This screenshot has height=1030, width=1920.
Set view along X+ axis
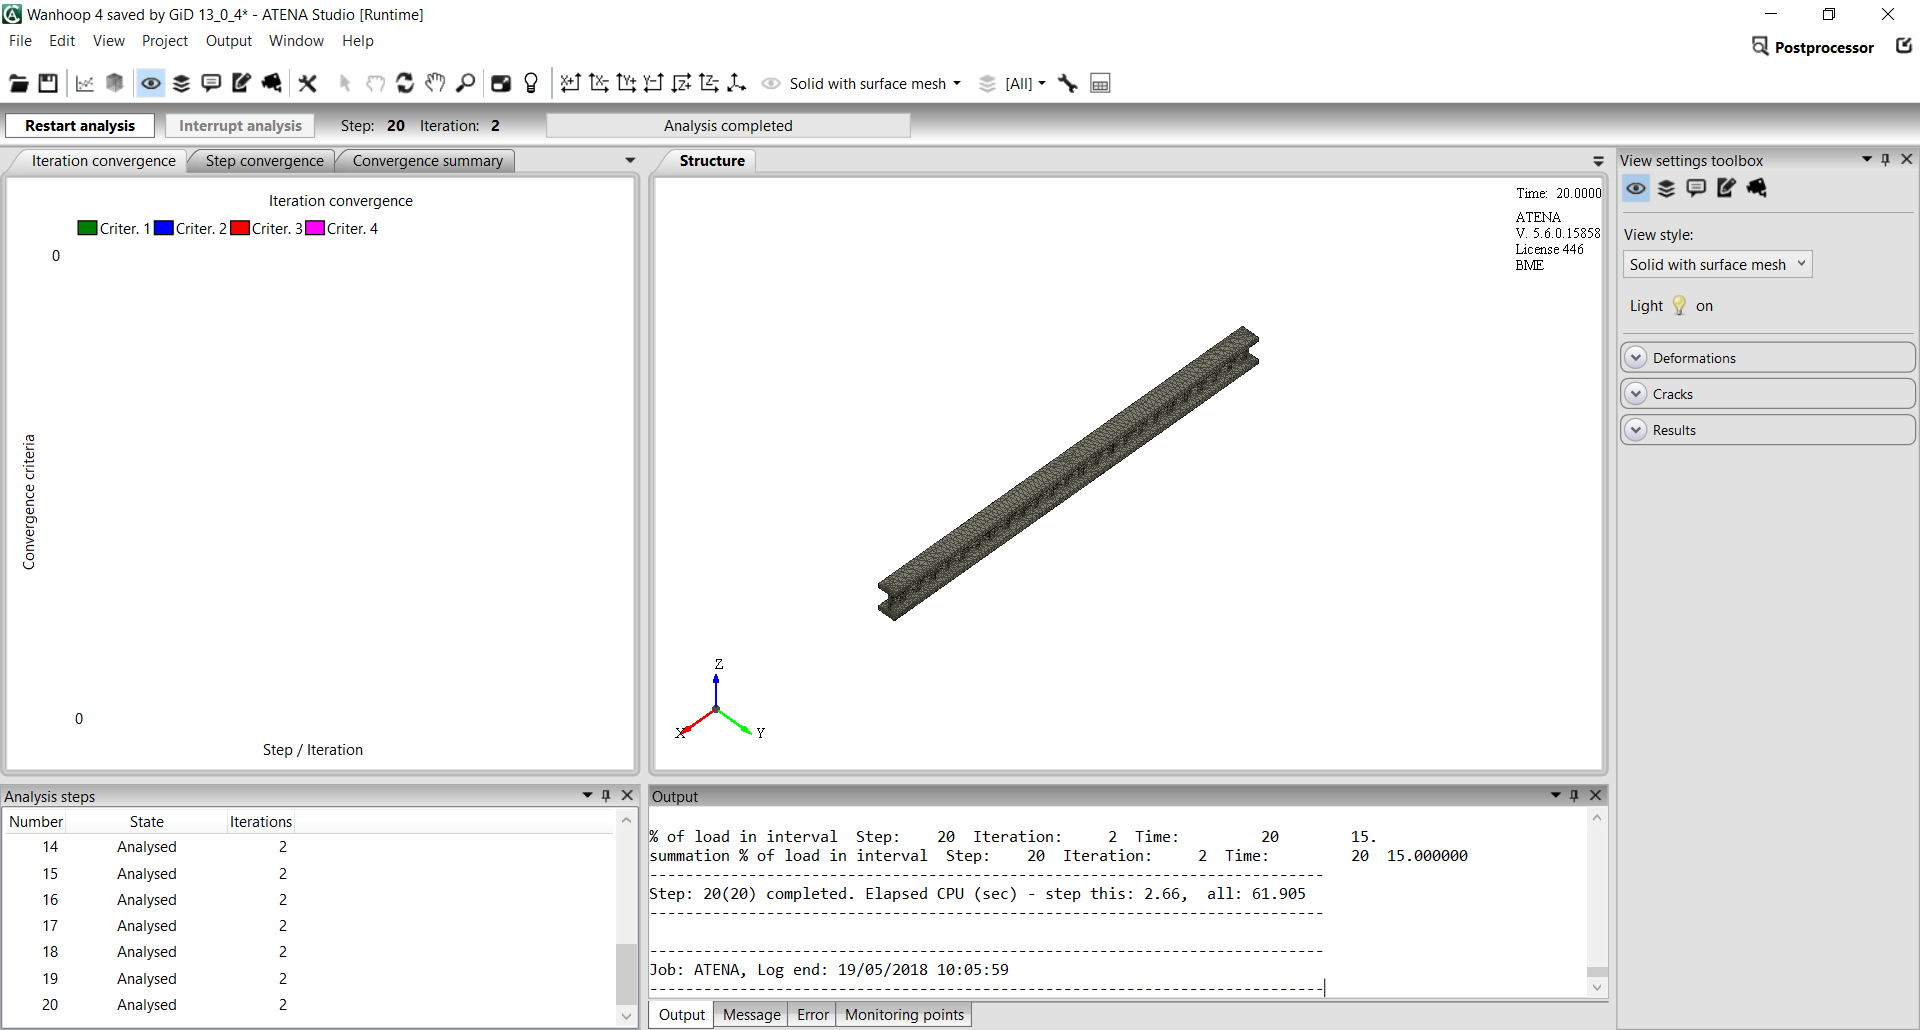570,84
